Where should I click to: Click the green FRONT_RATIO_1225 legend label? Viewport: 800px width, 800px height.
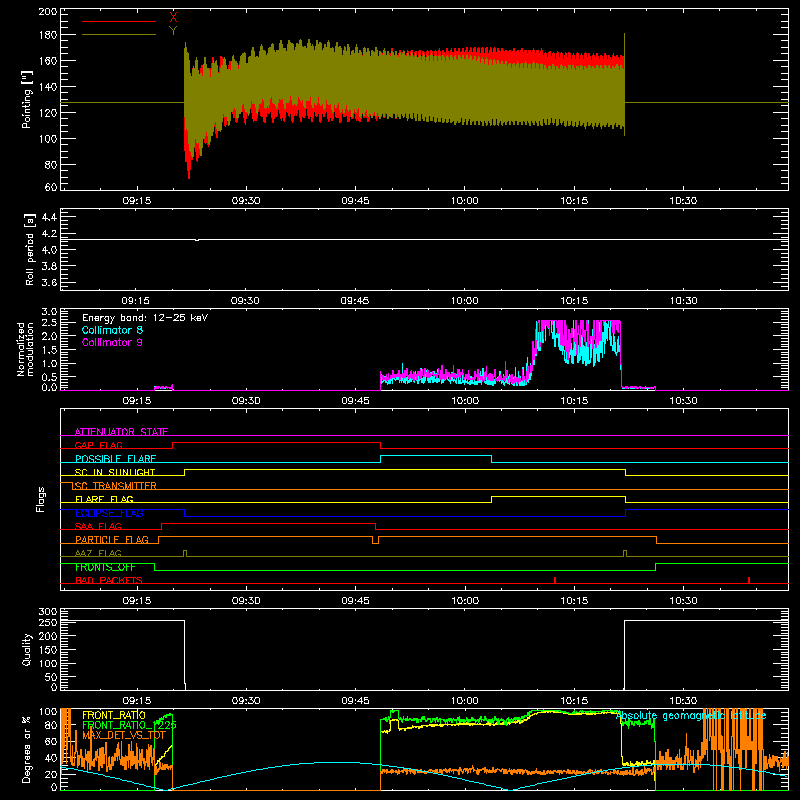pyautogui.click(x=129, y=725)
